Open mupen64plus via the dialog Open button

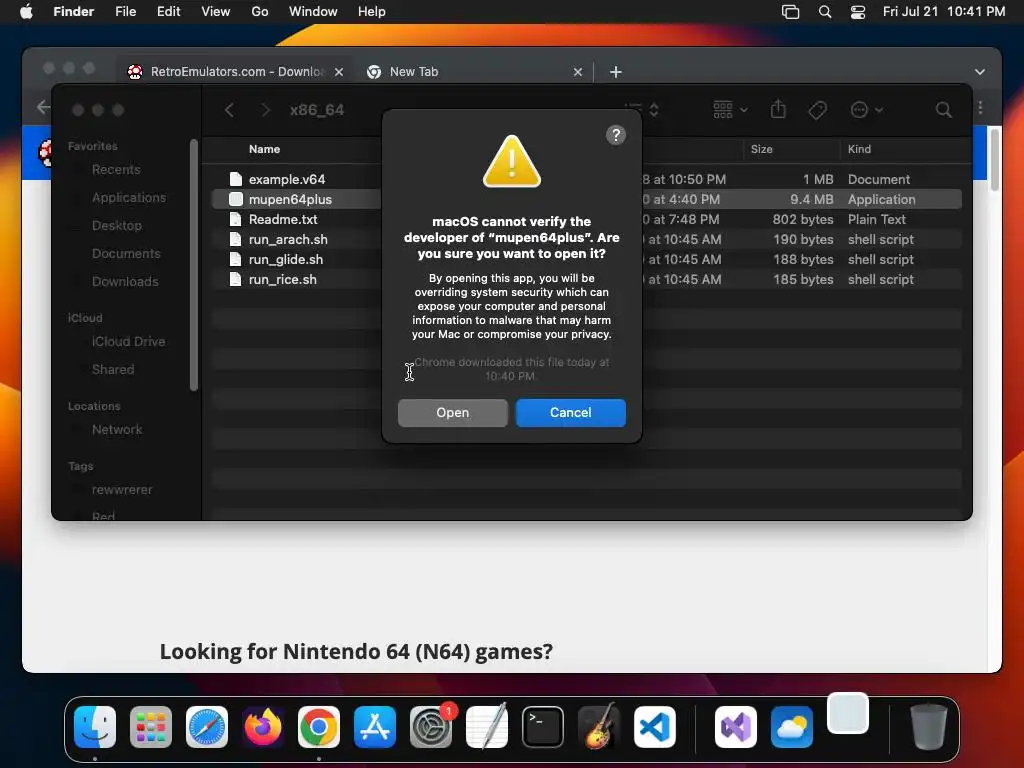(453, 413)
